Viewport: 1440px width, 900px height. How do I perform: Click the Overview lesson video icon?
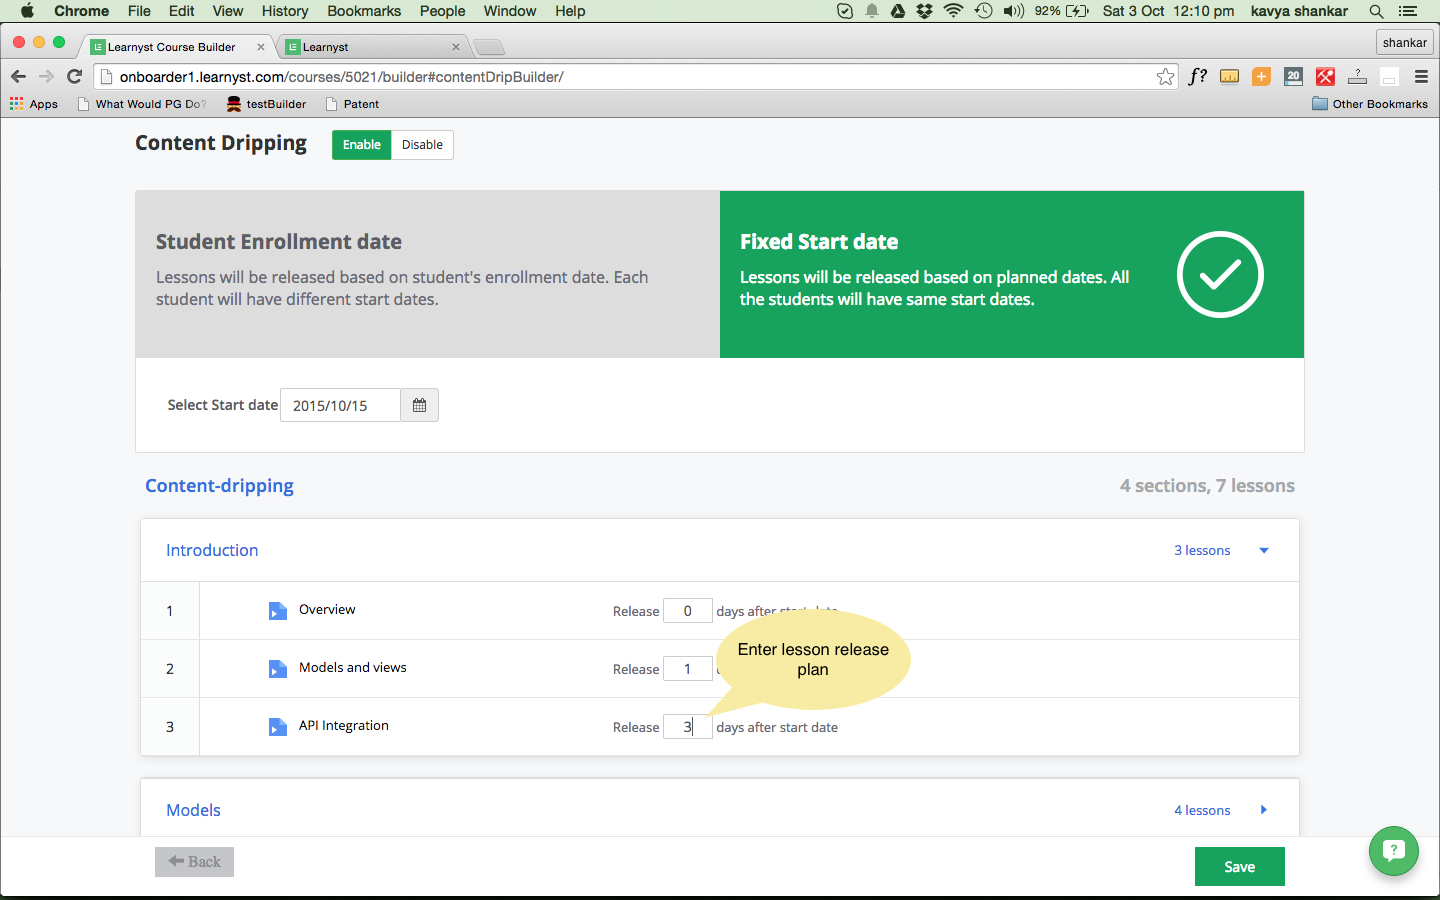pos(278,611)
